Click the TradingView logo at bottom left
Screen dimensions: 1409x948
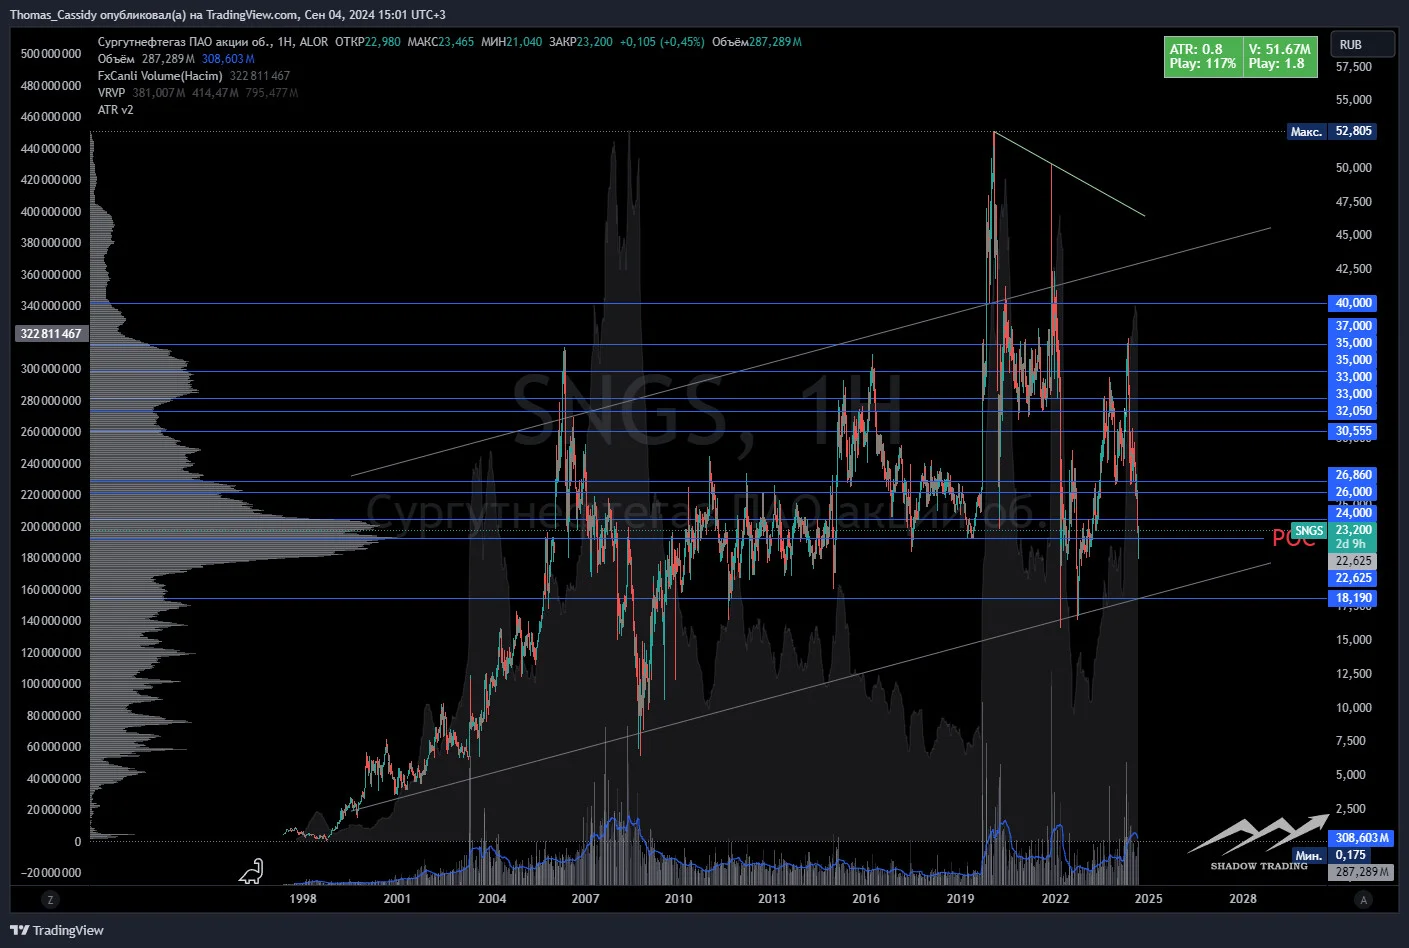pos(57,930)
